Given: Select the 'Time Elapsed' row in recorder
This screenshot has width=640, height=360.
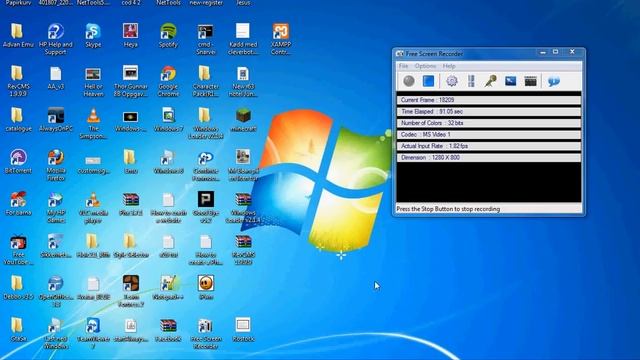Looking at the screenshot, I should point(489,111).
